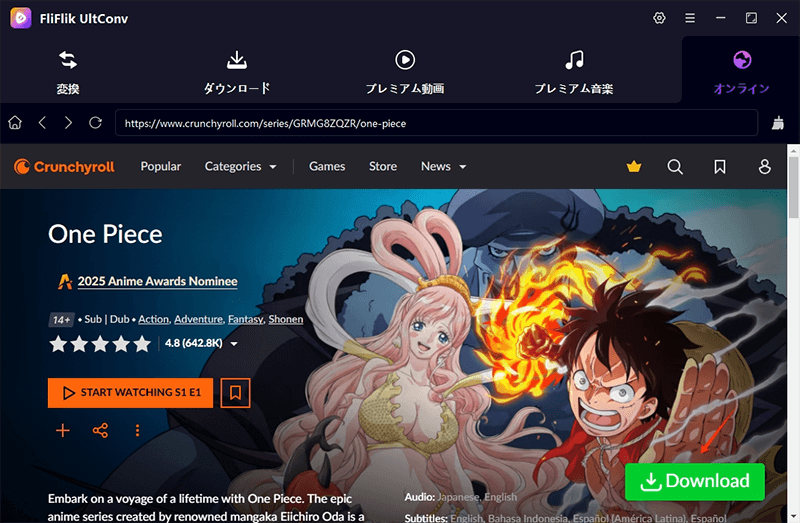Open the three-dot more options menu
This screenshot has height=523, width=800.
[137, 430]
